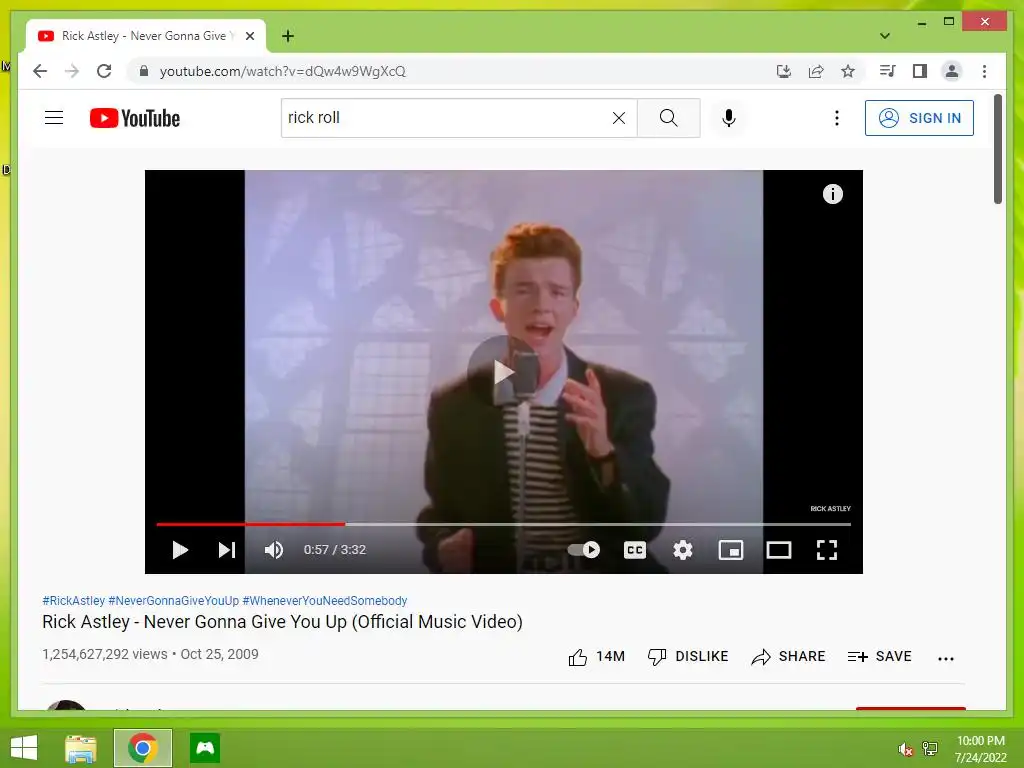The height and width of the screenshot is (768, 1024).
Task: Open Chrome side panel
Action: point(920,71)
